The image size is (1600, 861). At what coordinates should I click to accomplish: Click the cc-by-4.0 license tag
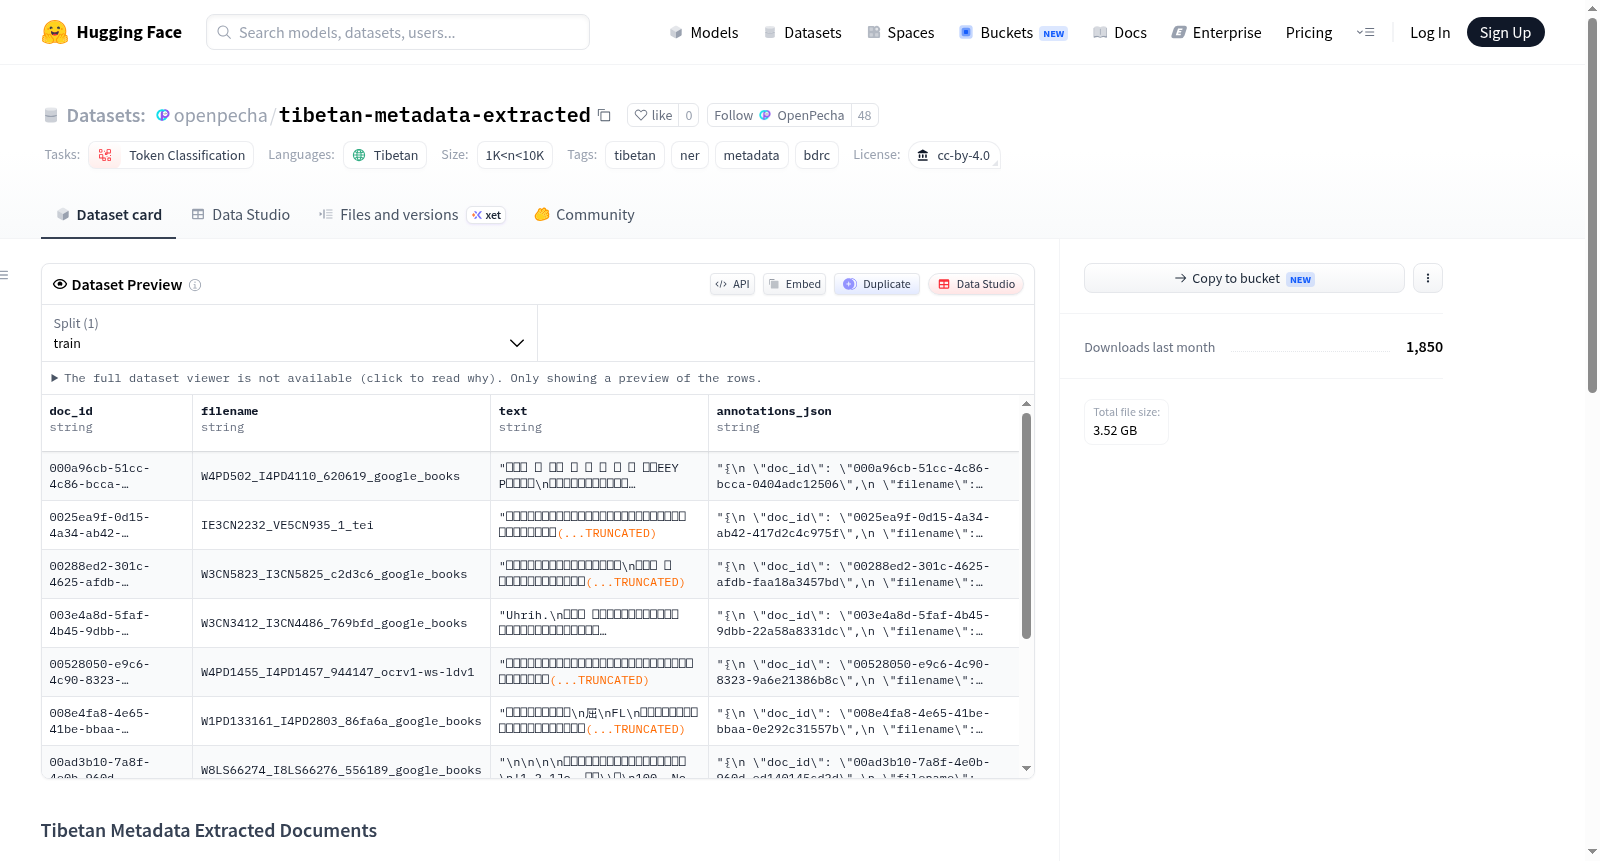954,155
